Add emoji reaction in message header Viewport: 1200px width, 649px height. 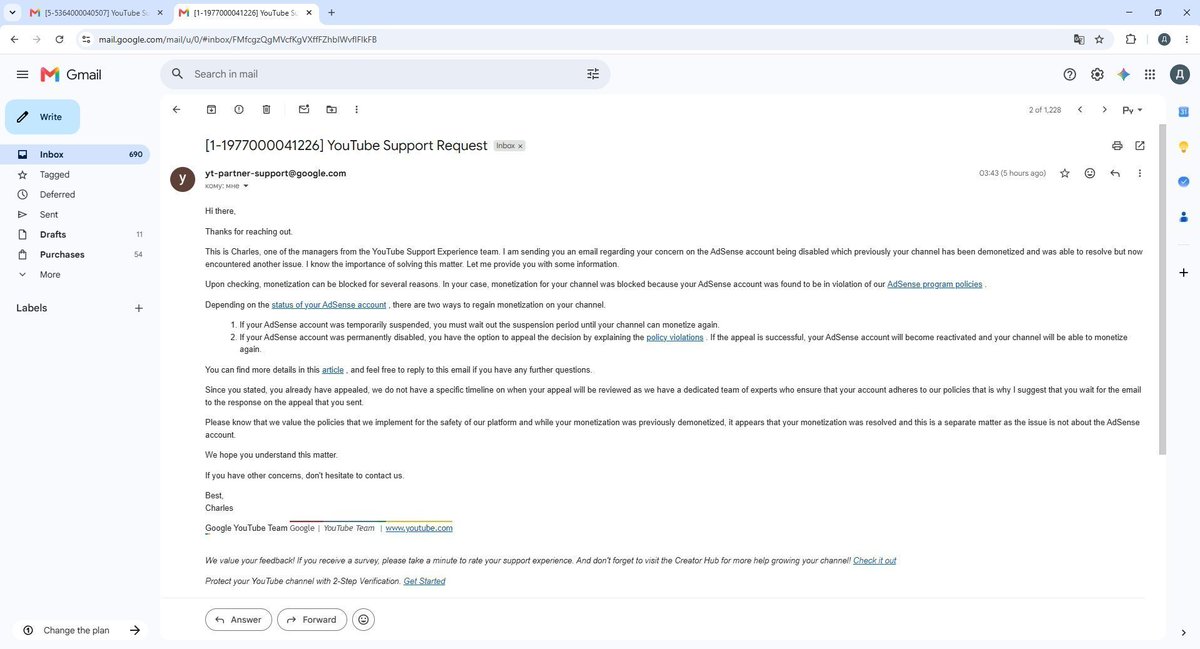point(1090,173)
